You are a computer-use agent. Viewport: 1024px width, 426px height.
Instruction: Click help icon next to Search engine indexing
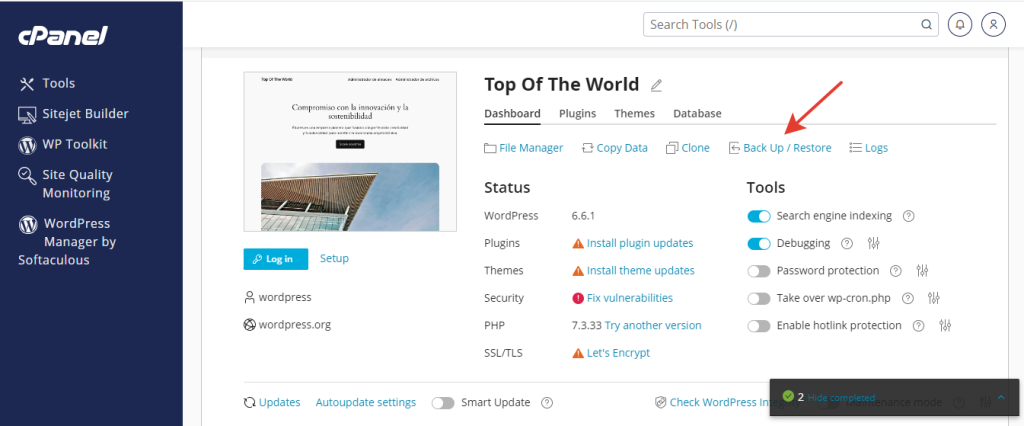click(x=909, y=216)
